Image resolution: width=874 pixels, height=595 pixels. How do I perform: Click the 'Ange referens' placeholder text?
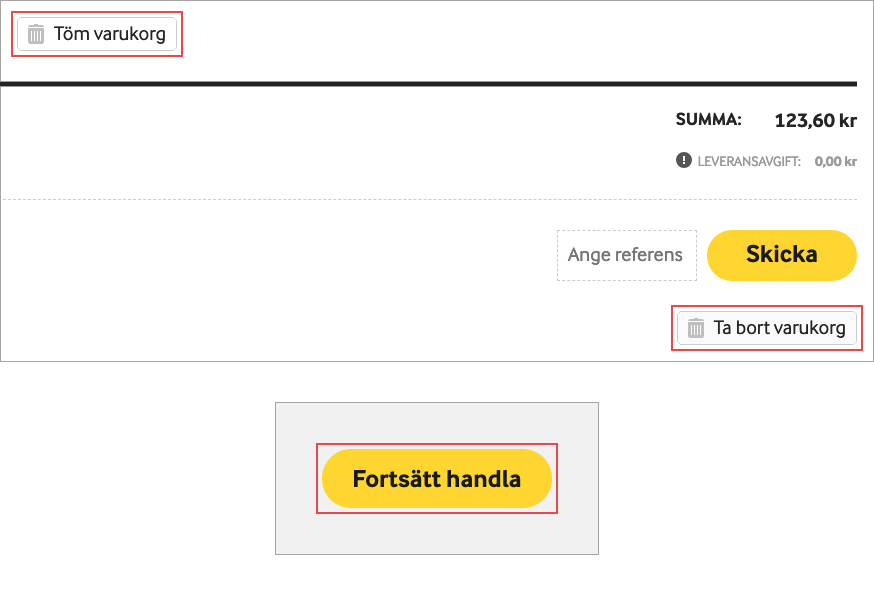[x=625, y=255]
